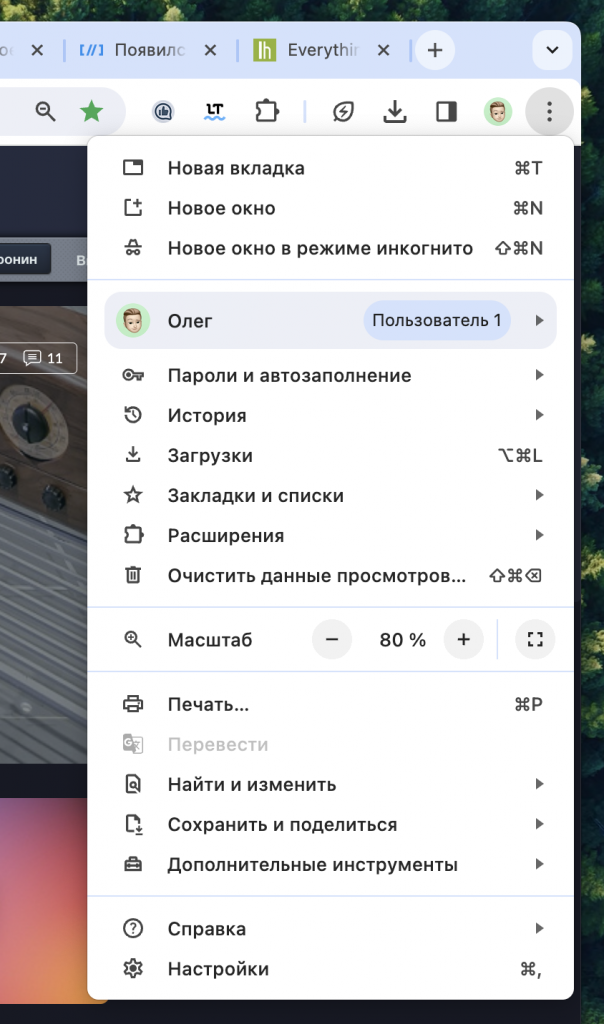Image resolution: width=604 pixels, height=1024 pixels.
Task: Click the zoom magnifier icon in address bar
Action: click(x=45, y=112)
